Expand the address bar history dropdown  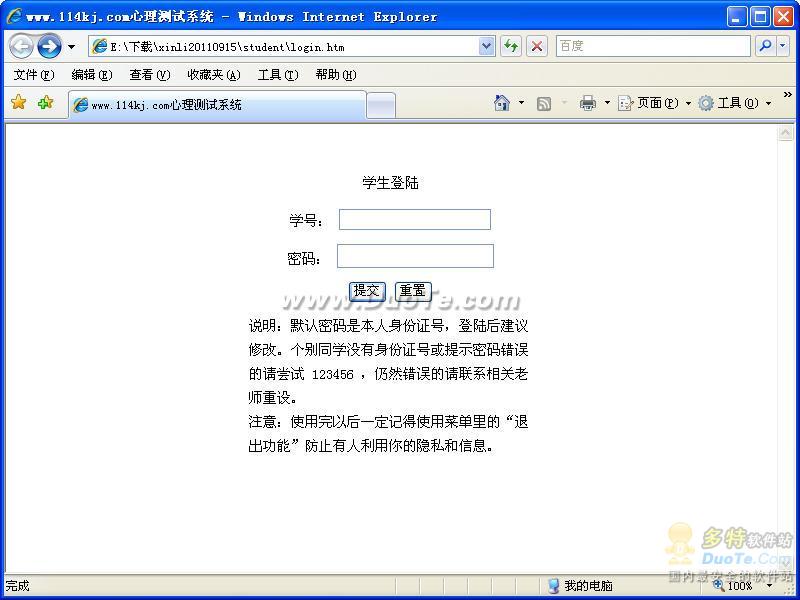pos(487,47)
